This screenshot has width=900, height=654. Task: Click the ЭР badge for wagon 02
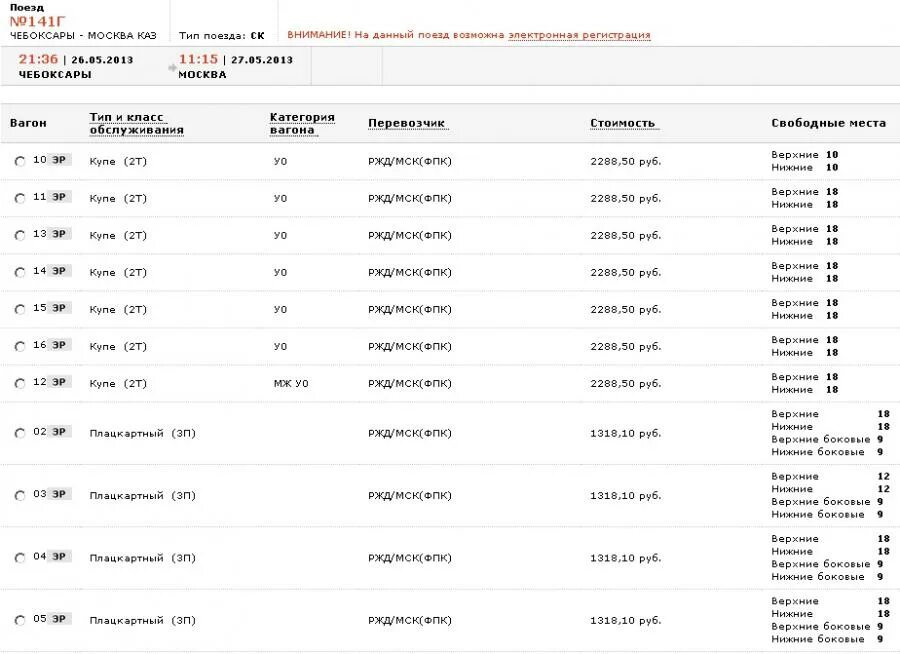[x=59, y=432]
